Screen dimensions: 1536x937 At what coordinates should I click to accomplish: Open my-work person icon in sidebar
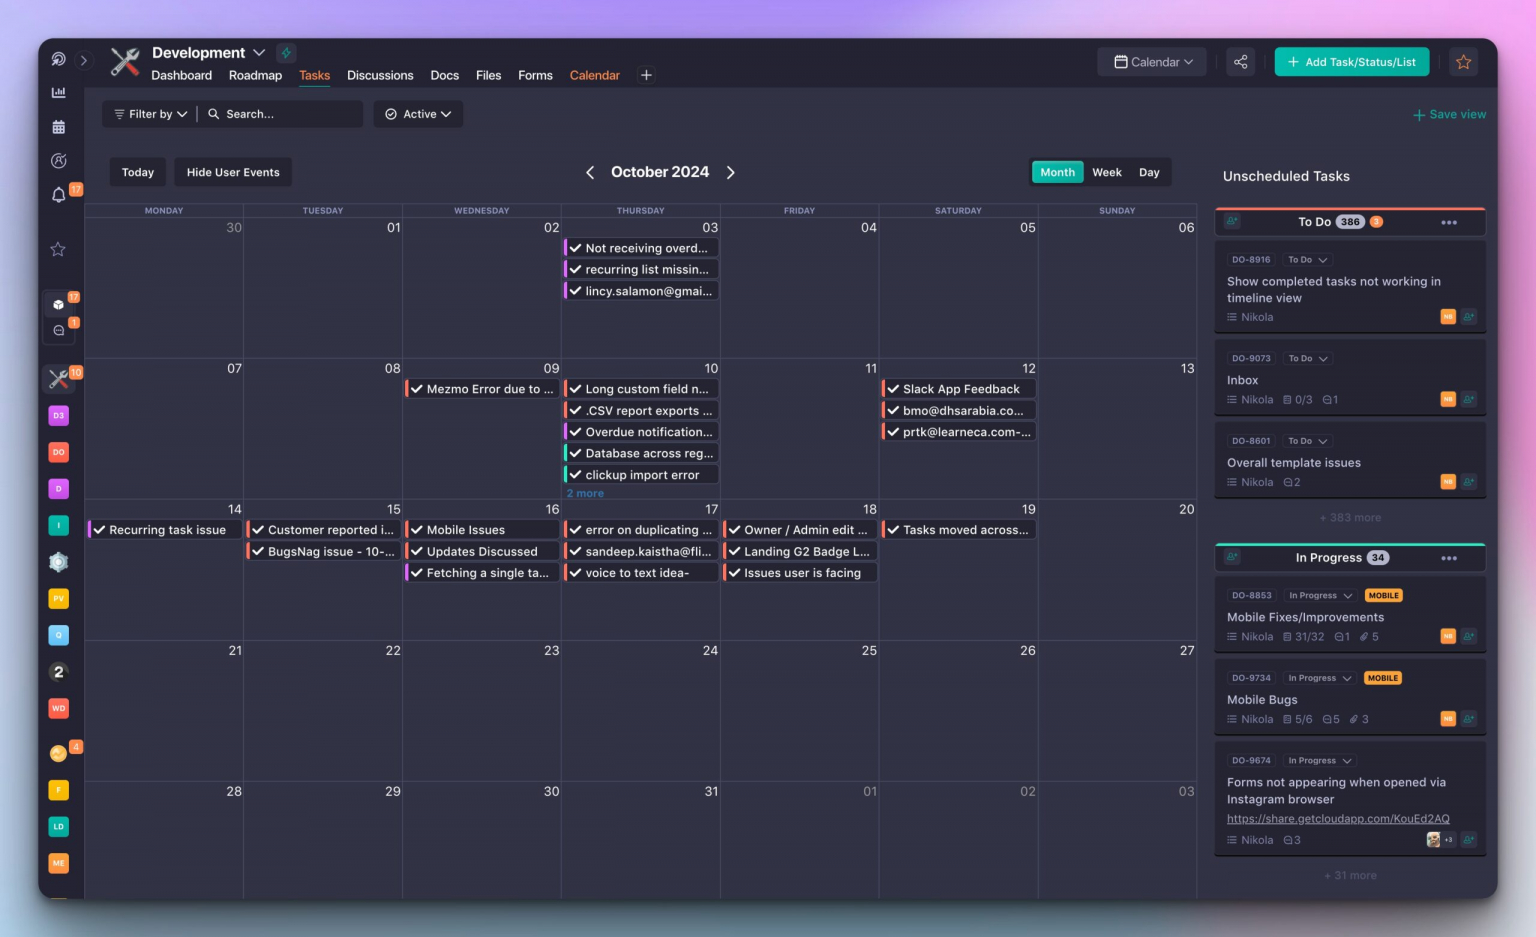pyautogui.click(x=59, y=161)
